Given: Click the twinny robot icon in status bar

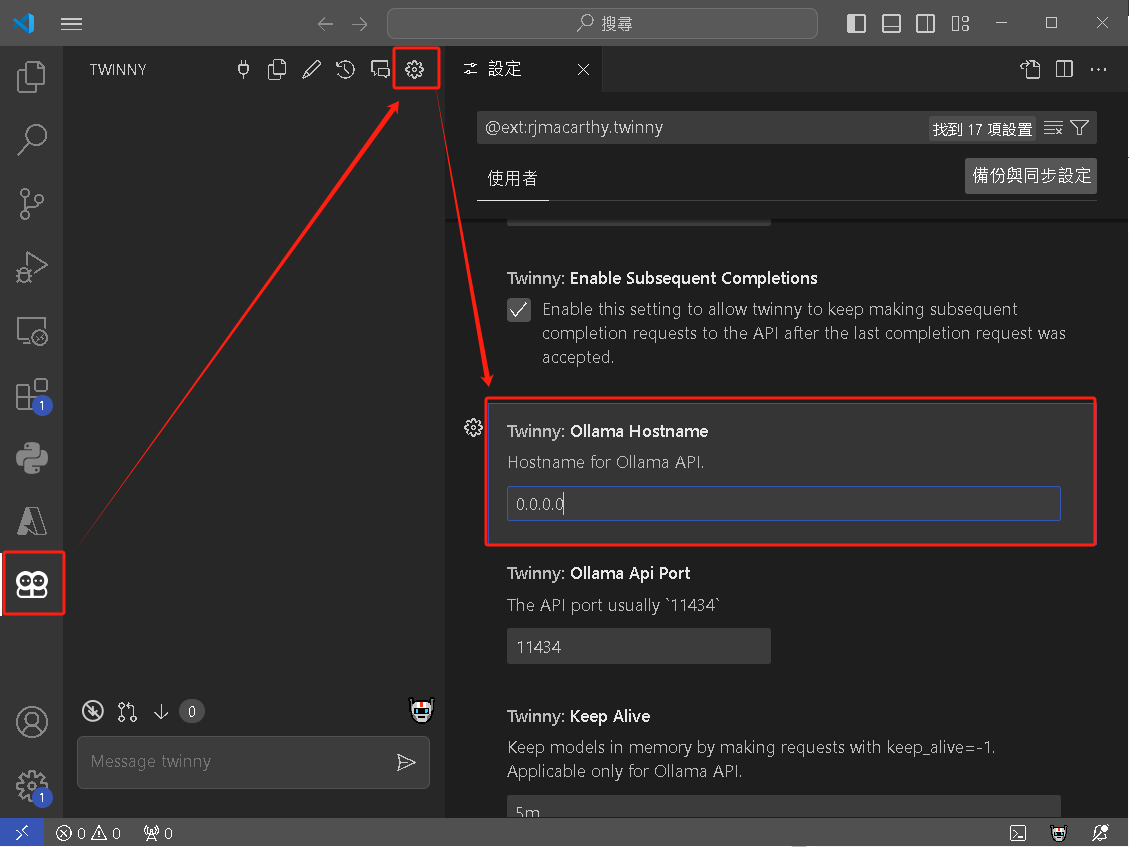Looking at the screenshot, I should click(x=1058, y=833).
